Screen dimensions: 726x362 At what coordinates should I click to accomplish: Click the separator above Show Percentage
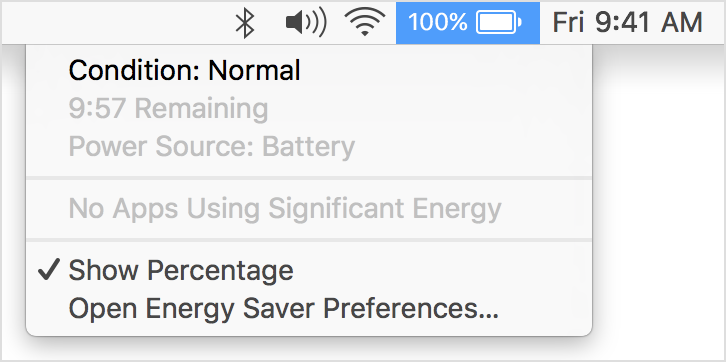[309, 239]
